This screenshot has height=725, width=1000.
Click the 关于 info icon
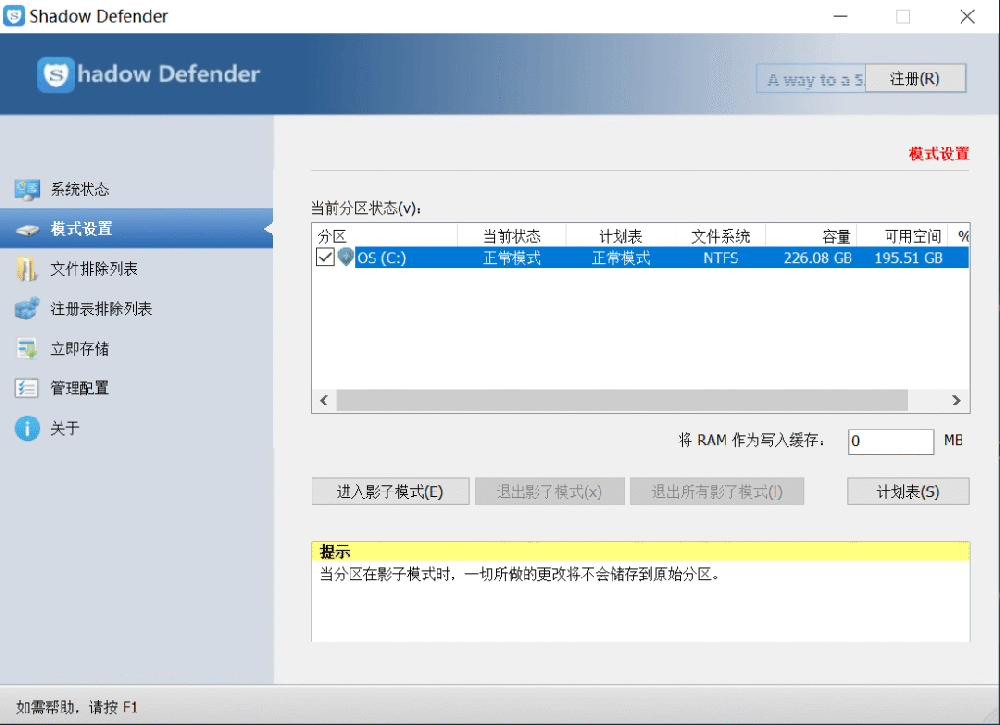click(x=27, y=428)
